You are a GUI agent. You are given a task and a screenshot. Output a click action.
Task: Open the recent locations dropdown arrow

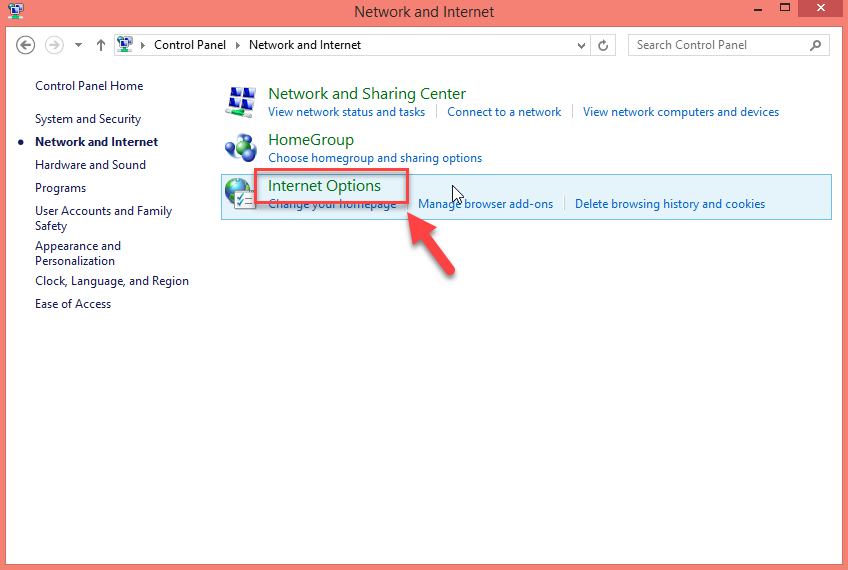[78, 45]
